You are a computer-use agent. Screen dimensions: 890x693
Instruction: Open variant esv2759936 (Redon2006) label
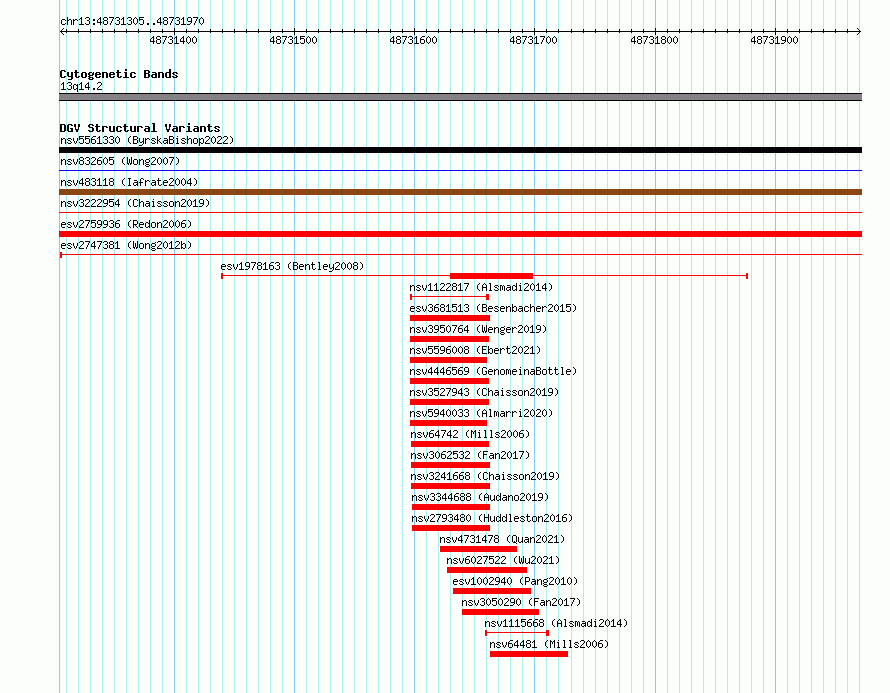126,224
